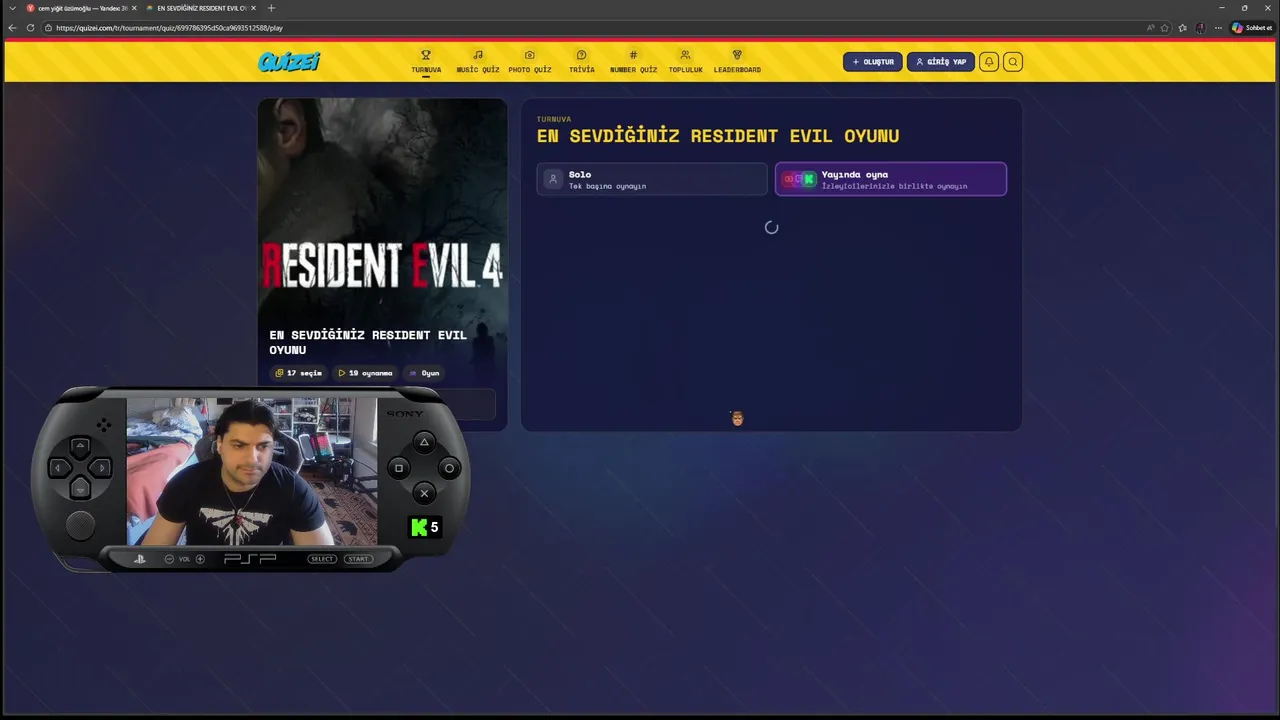1280x720 pixels.
Task: Open the favorites list icon
Action: point(1182,28)
